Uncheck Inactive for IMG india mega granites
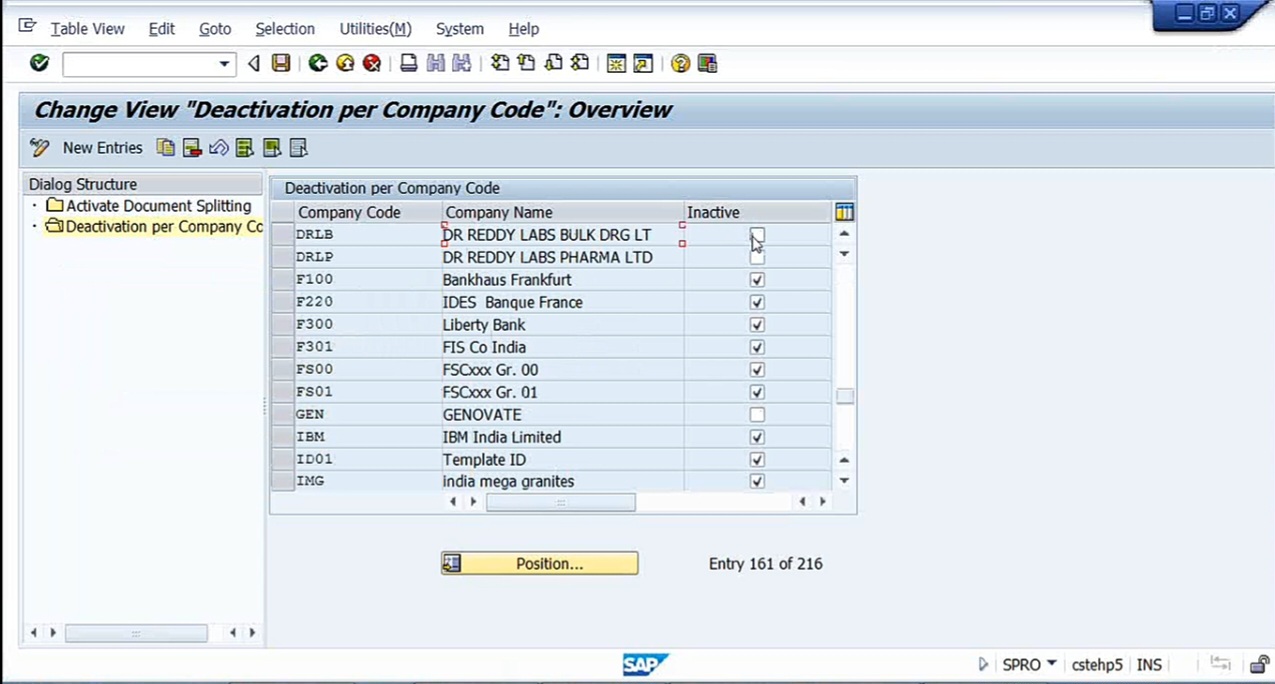 coord(757,481)
